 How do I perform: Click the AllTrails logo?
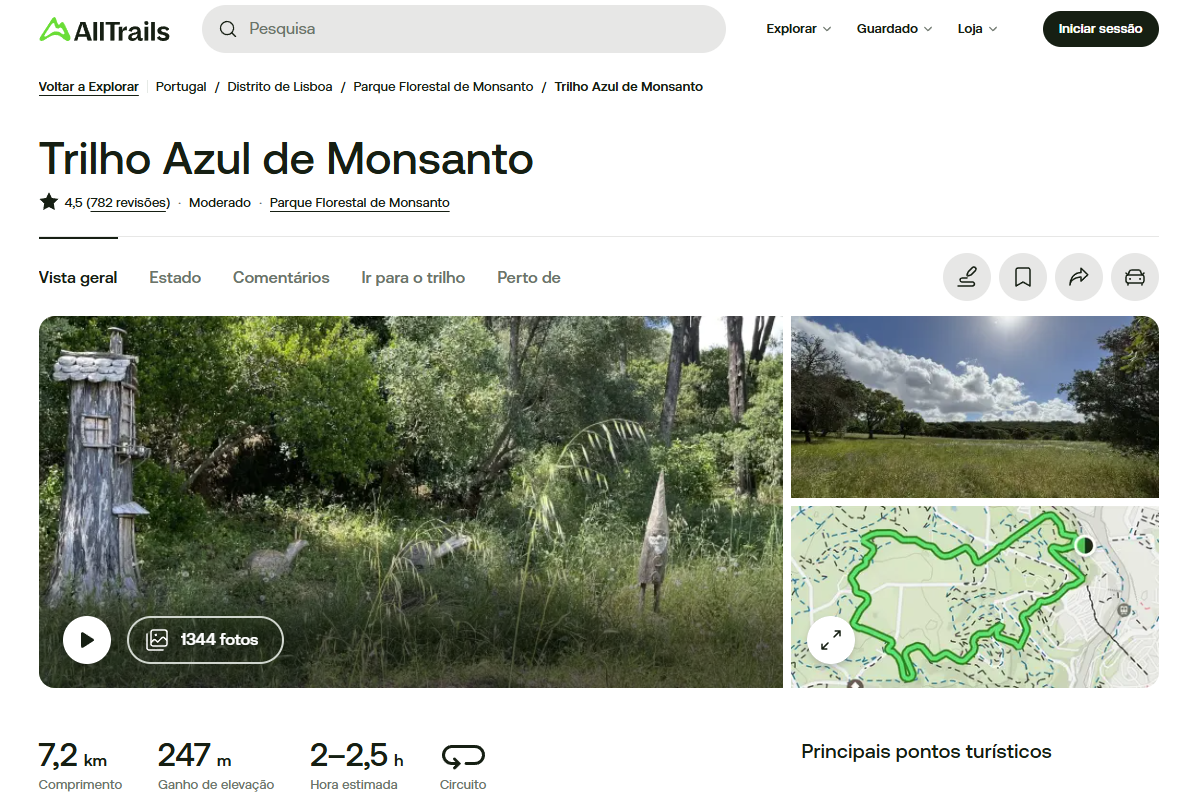pyautogui.click(x=104, y=30)
